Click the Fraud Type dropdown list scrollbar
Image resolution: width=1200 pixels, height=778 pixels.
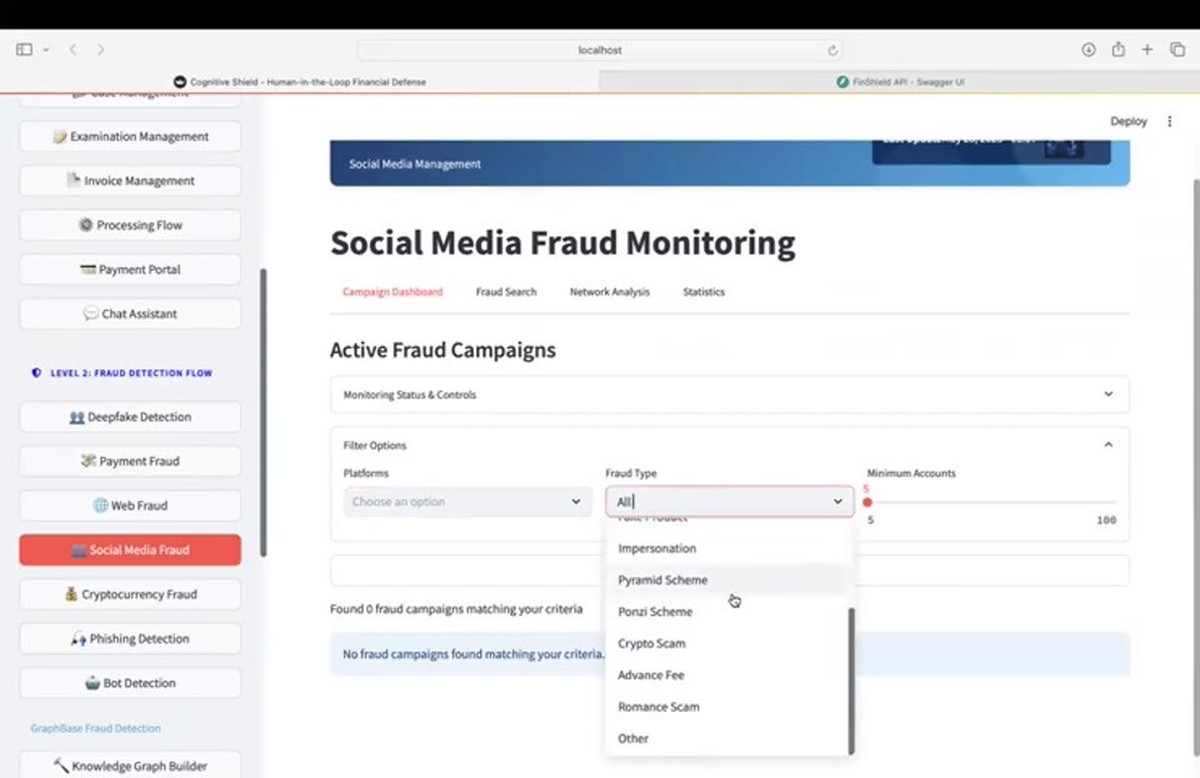[x=851, y=680]
